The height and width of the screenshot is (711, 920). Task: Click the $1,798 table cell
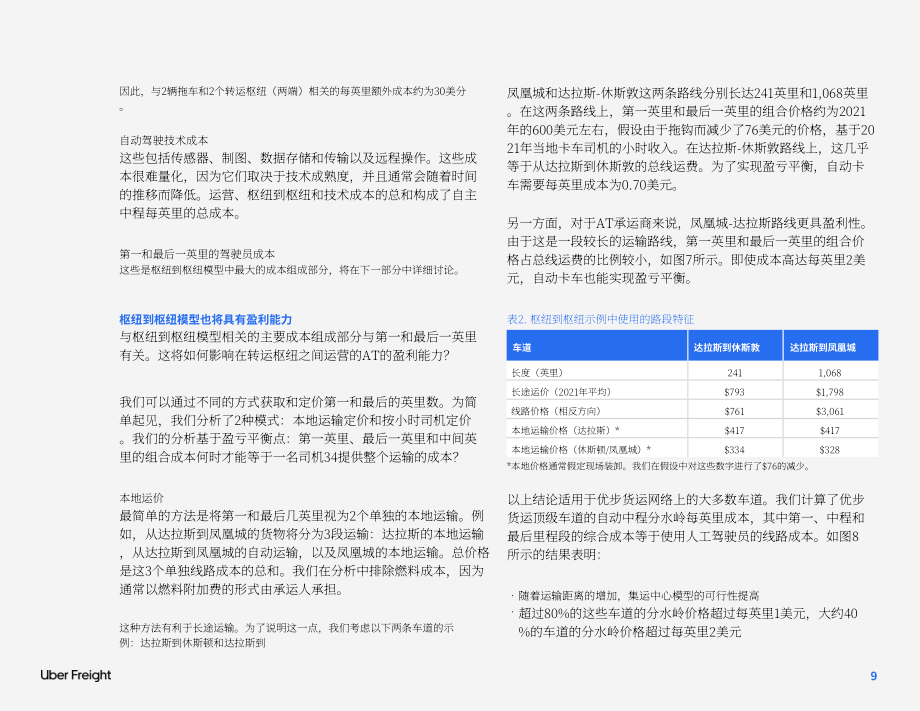pyautogui.click(x=830, y=392)
